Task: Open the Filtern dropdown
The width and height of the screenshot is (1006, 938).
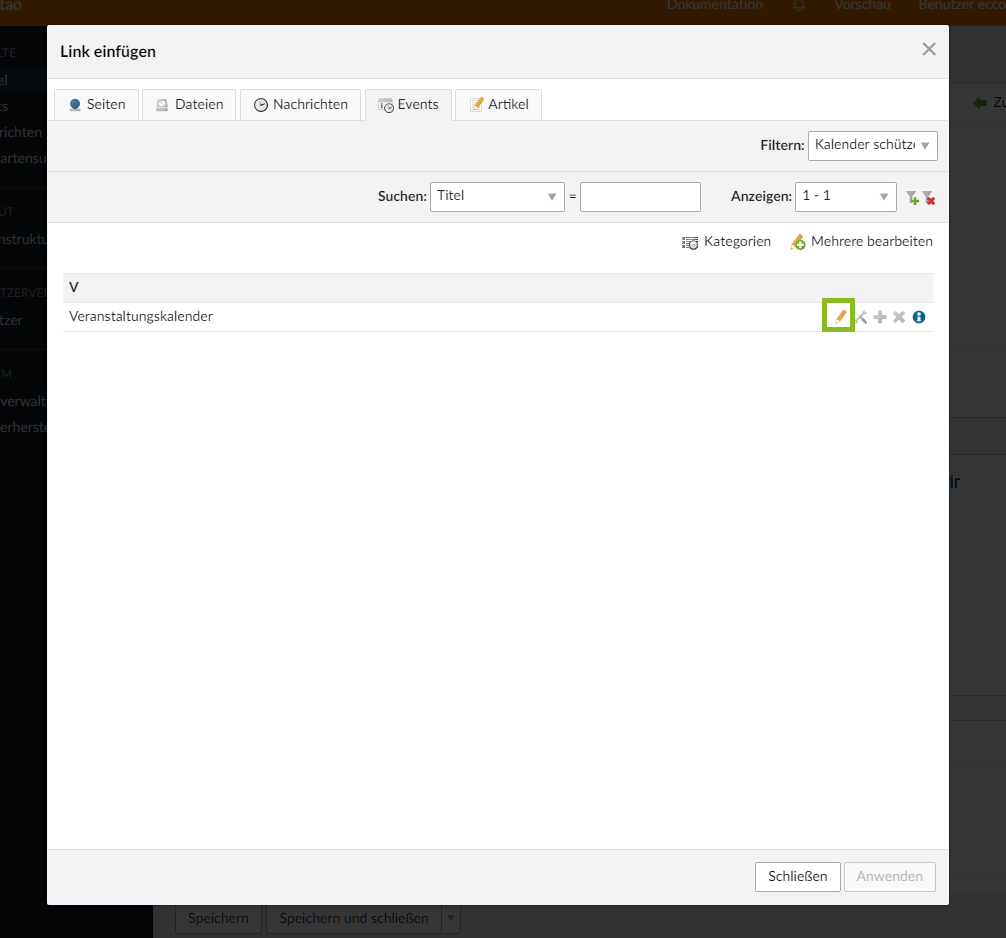Action: point(872,146)
